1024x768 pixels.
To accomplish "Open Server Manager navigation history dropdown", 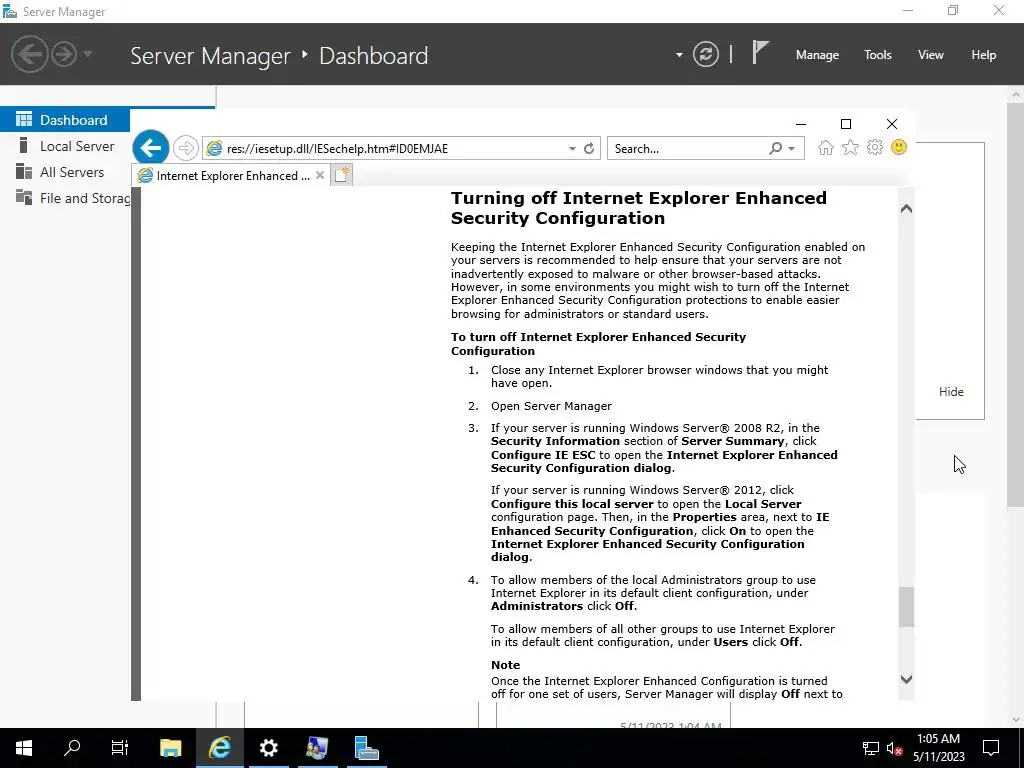I will coord(88,54).
